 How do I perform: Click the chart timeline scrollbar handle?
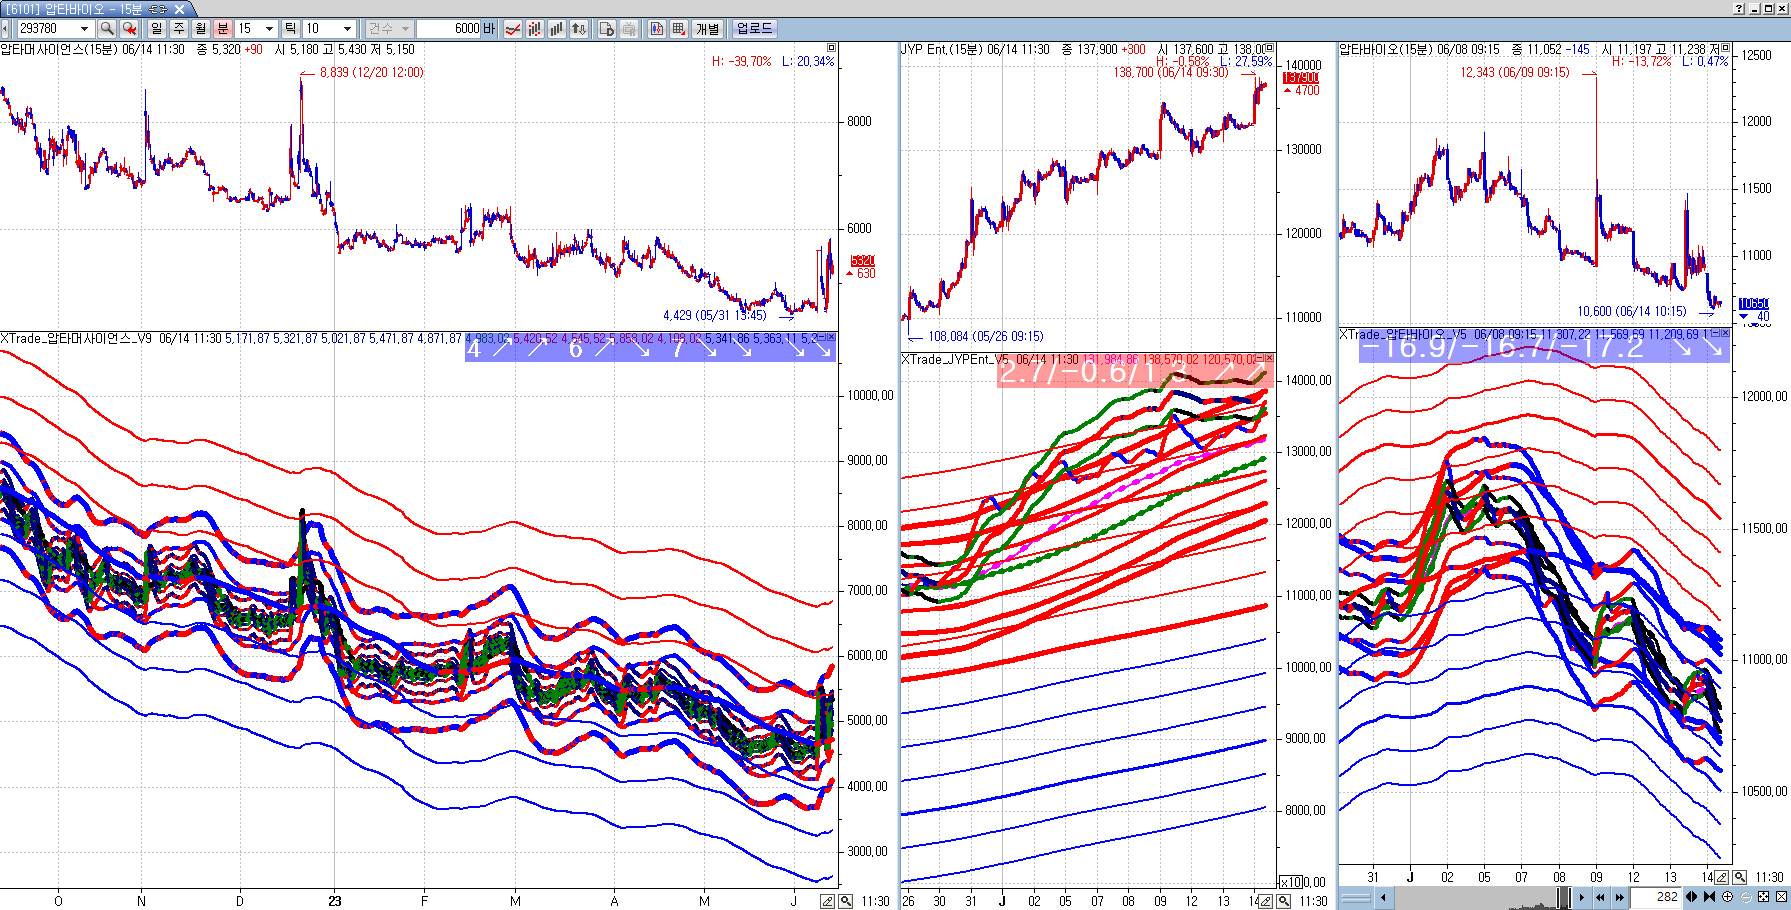pos(1563,897)
